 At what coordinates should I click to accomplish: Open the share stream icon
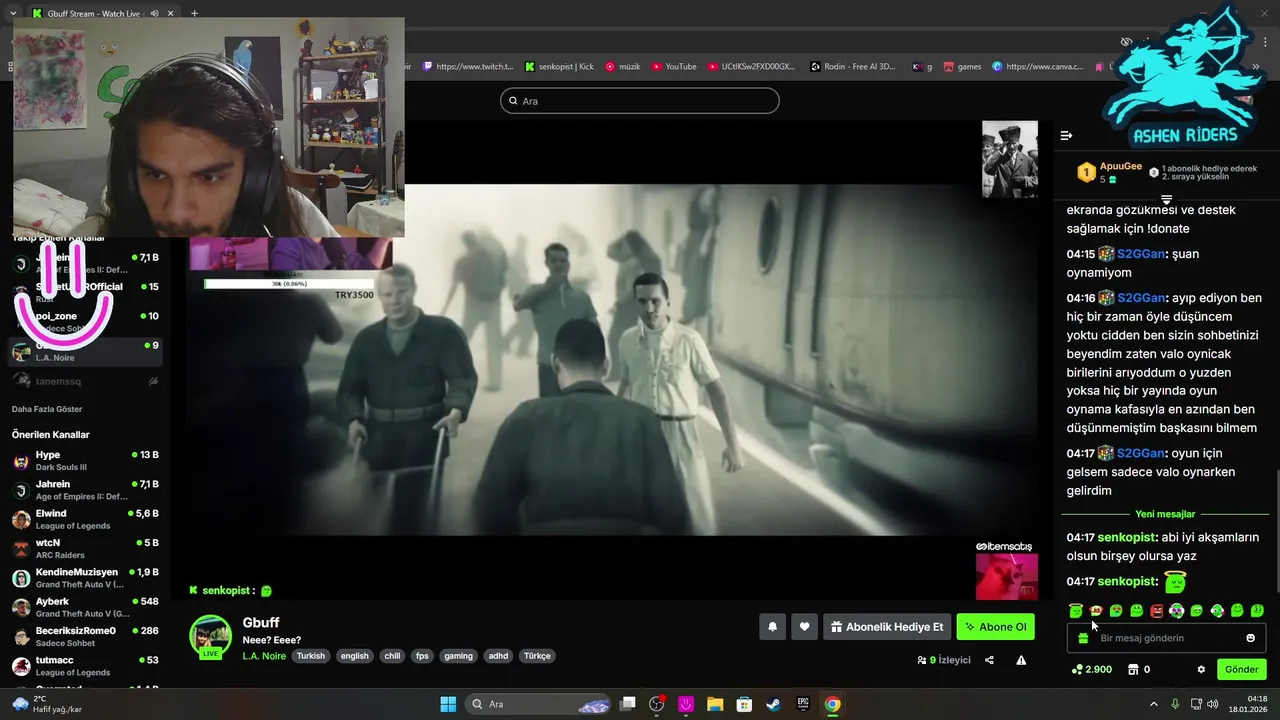[x=989, y=660]
